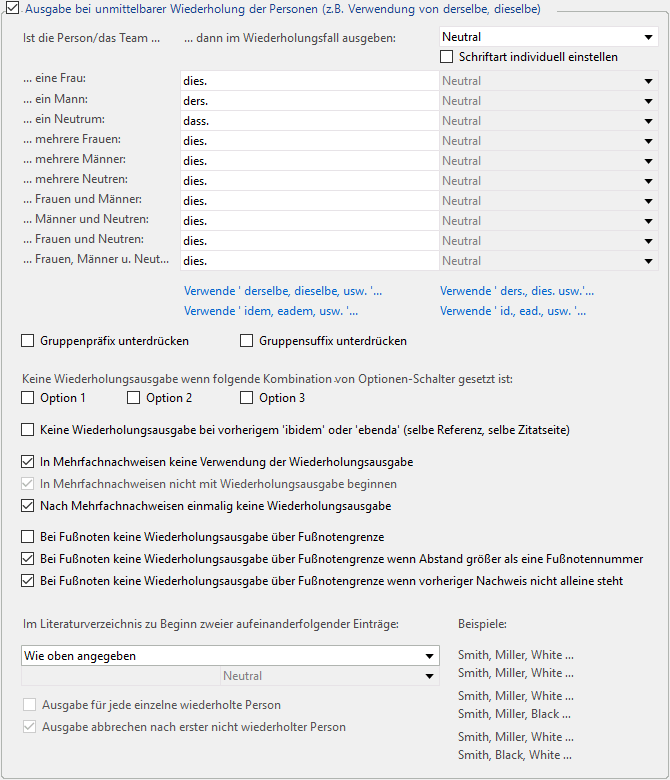670x780 pixels.
Task: Tick 'Gruppenpräfix unterdrücken' checkbox
Action: [27, 341]
